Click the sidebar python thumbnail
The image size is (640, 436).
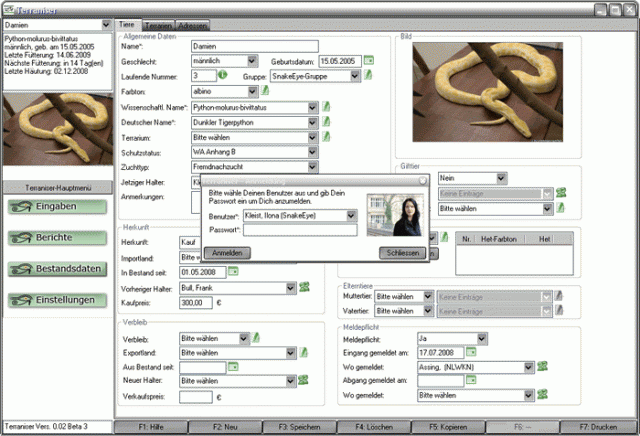point(58,129)
